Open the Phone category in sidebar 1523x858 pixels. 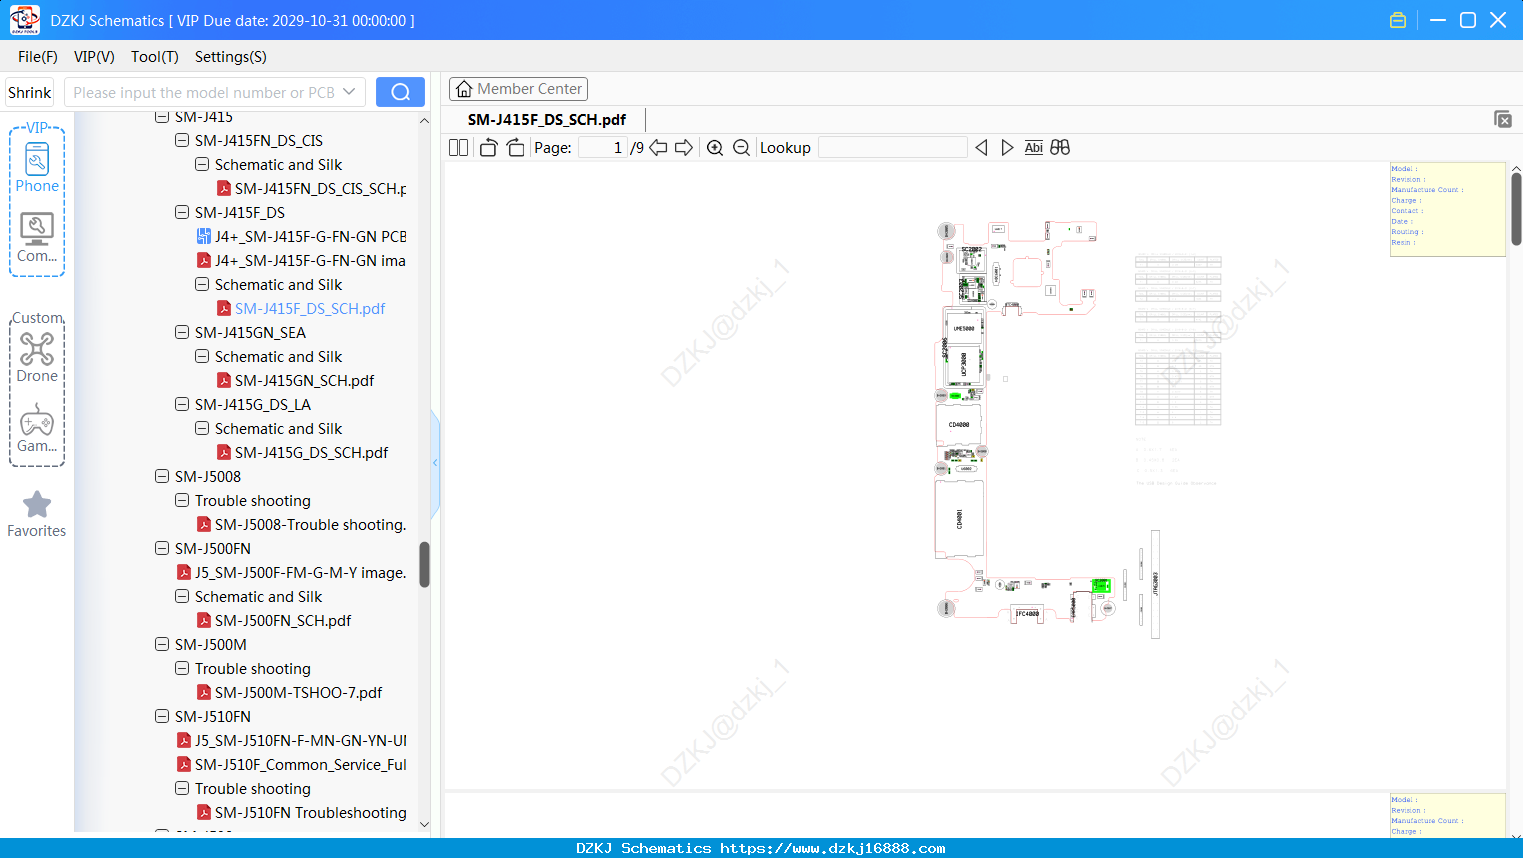(x=37, y=168)
